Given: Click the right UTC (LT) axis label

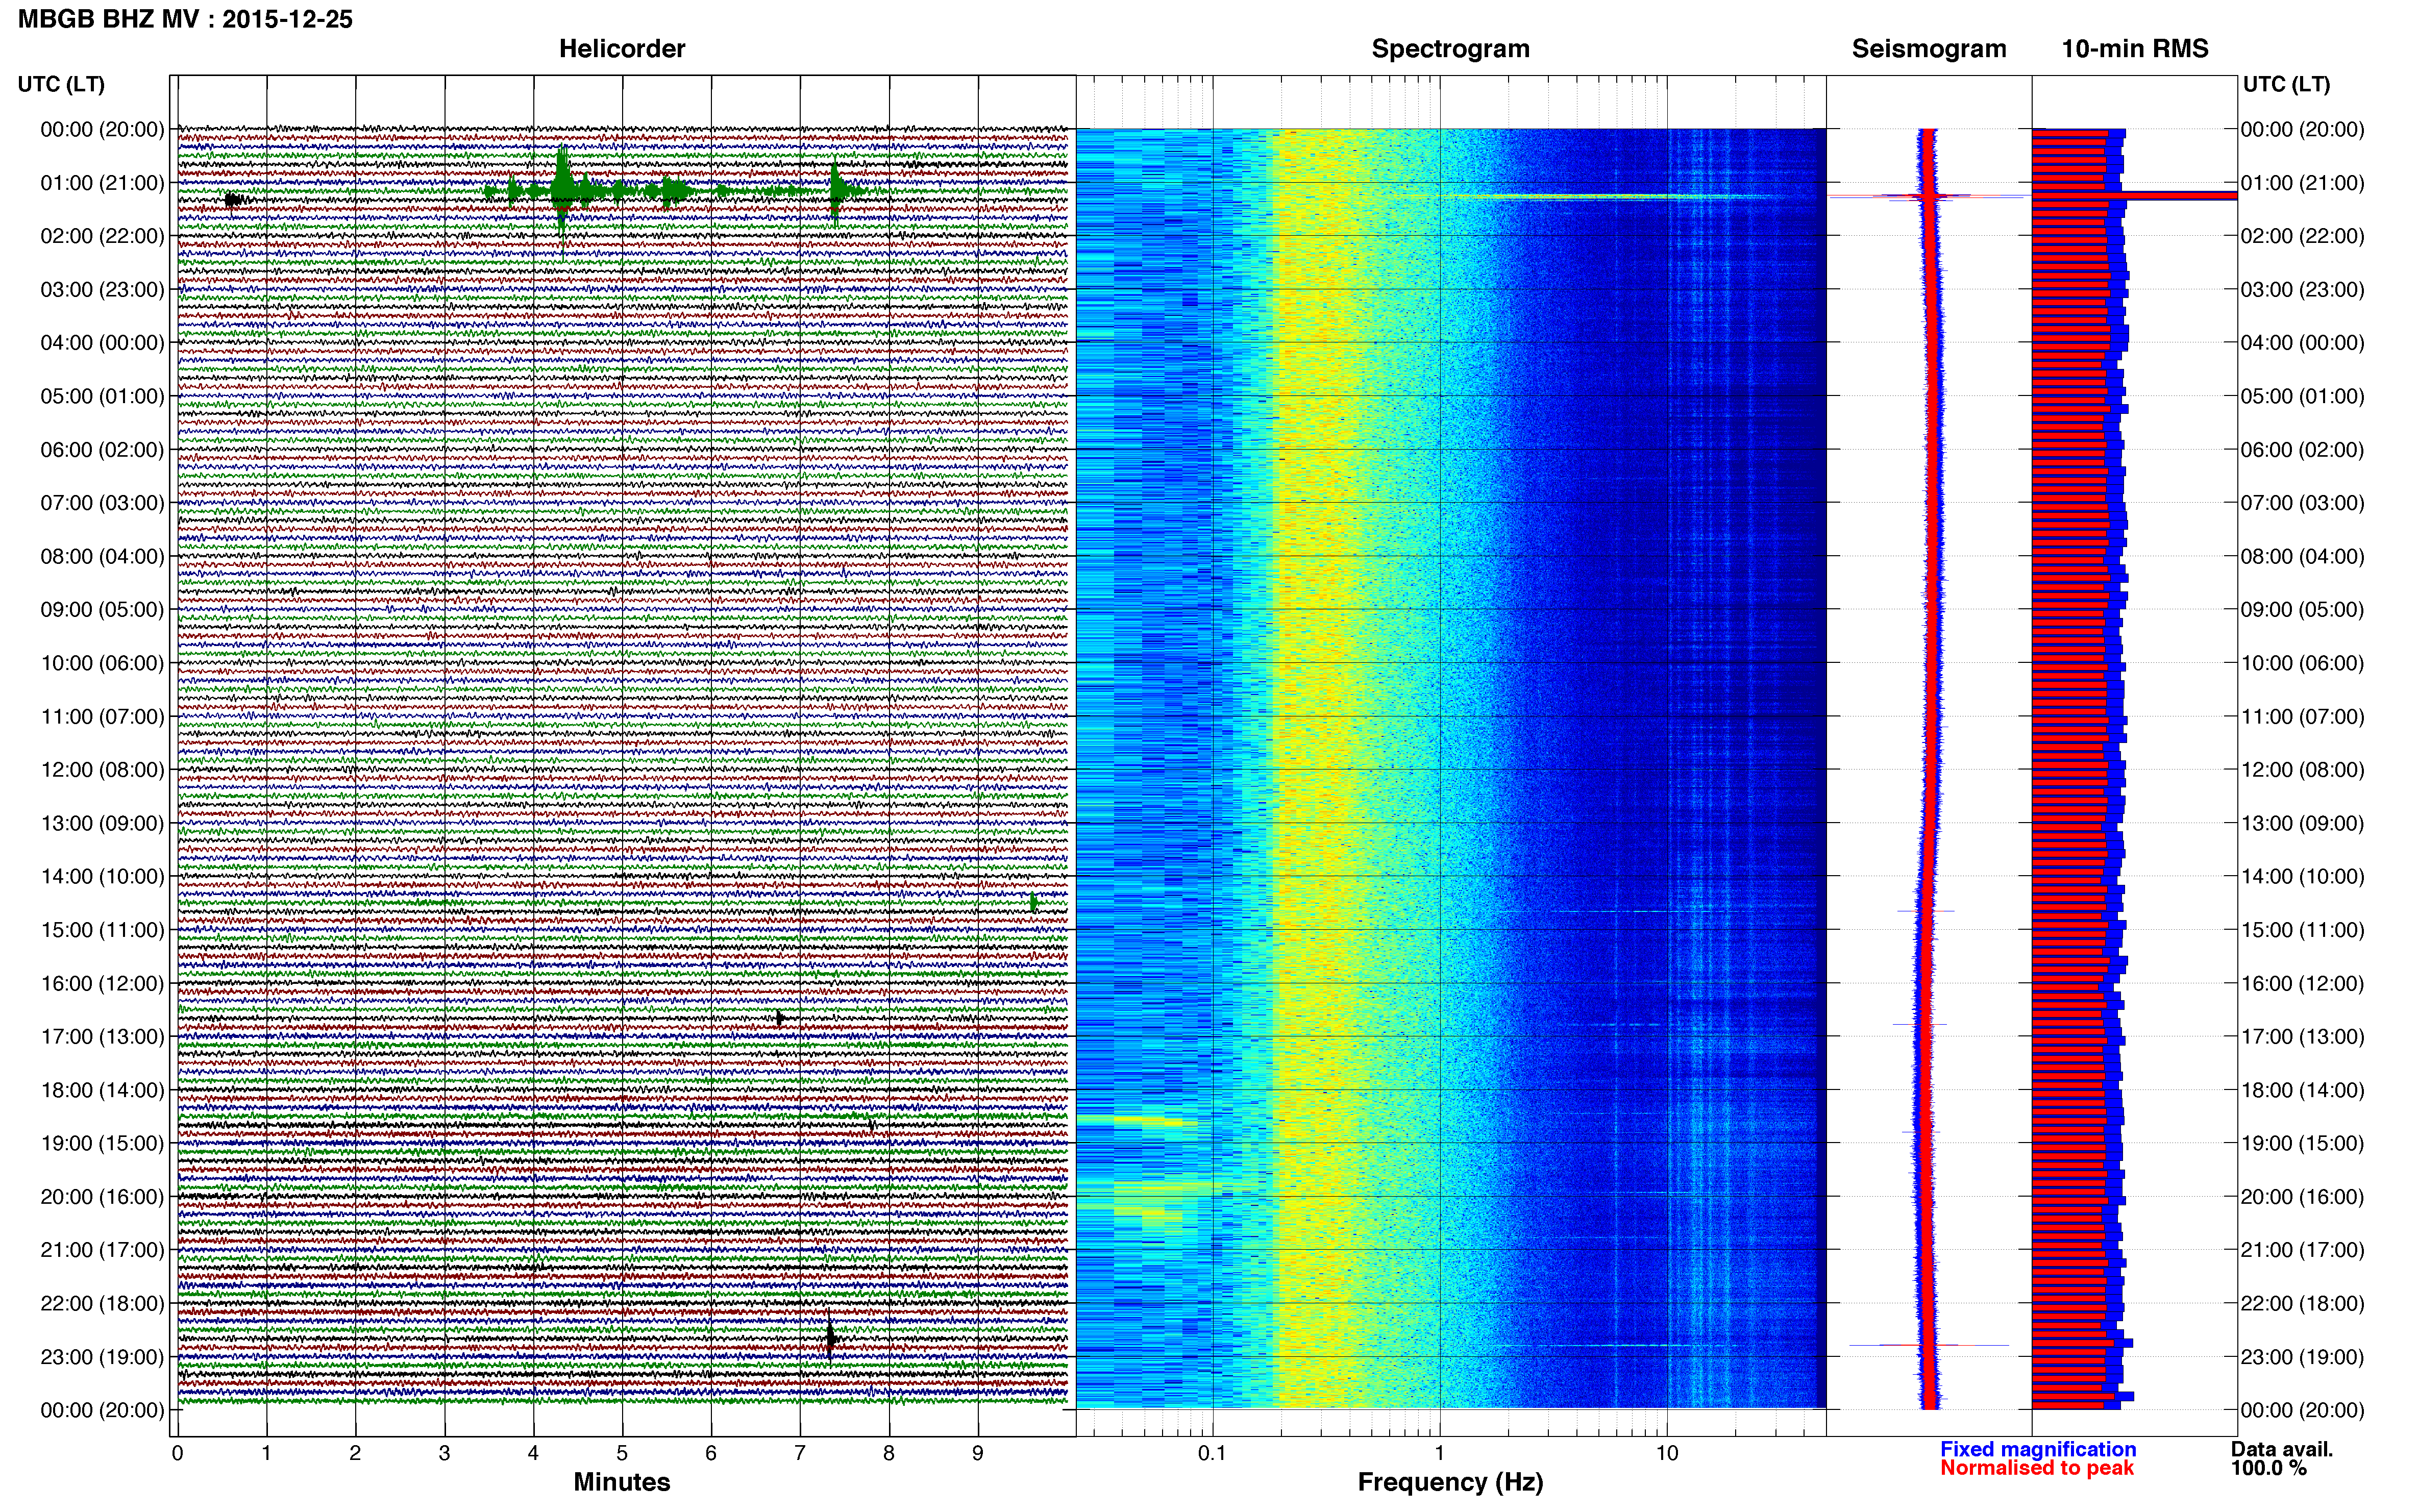Looking at the screenshot, I should [2286, 84].
